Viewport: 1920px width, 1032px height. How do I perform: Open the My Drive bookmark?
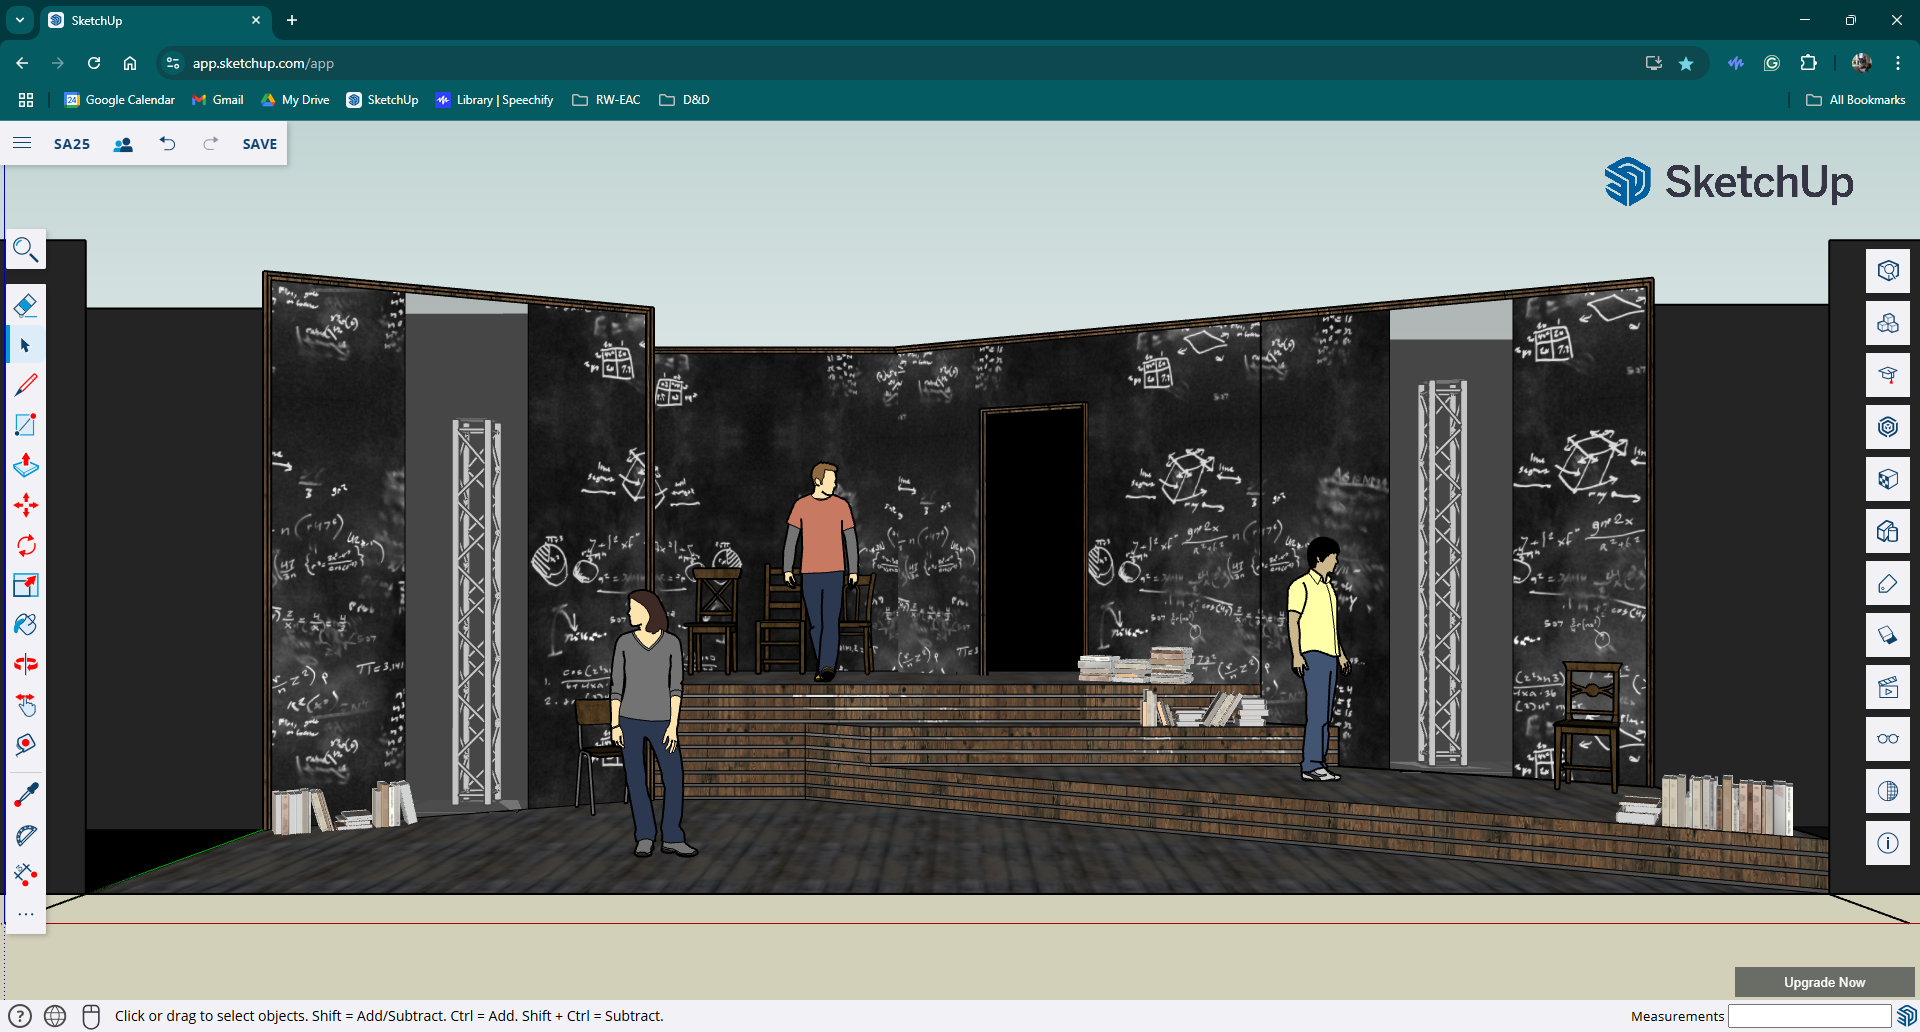295,100
